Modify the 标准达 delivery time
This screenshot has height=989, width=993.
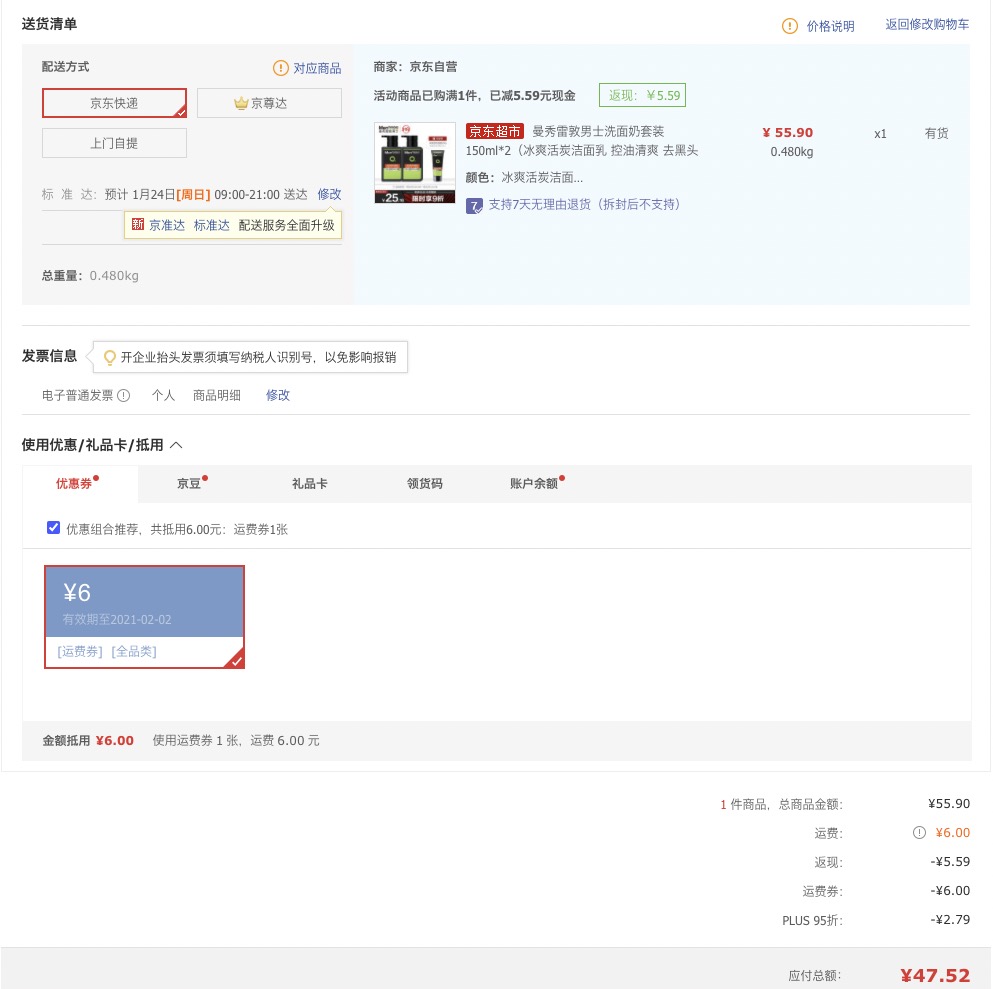coord(329,194)
